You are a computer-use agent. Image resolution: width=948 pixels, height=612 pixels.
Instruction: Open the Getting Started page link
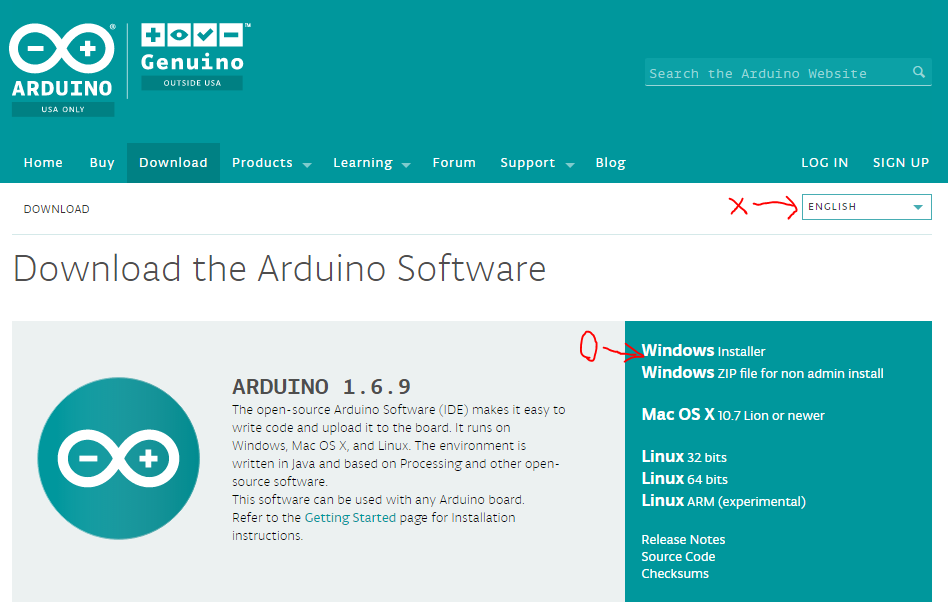click(350, 518)
